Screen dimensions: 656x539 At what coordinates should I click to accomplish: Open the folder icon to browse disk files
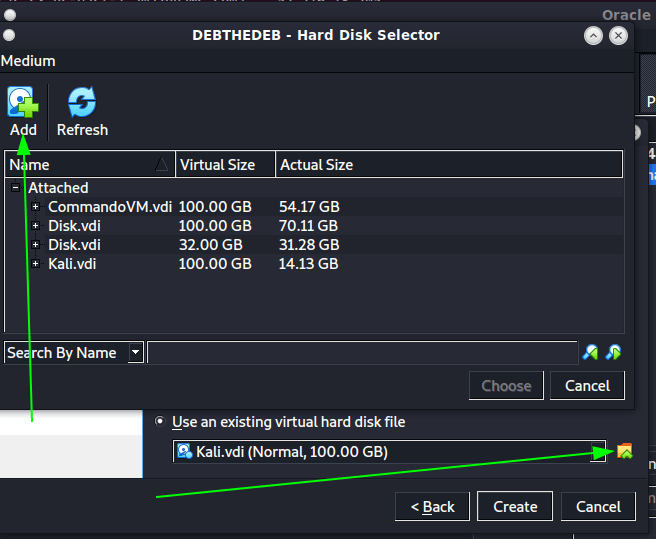[x=624, y=452]
